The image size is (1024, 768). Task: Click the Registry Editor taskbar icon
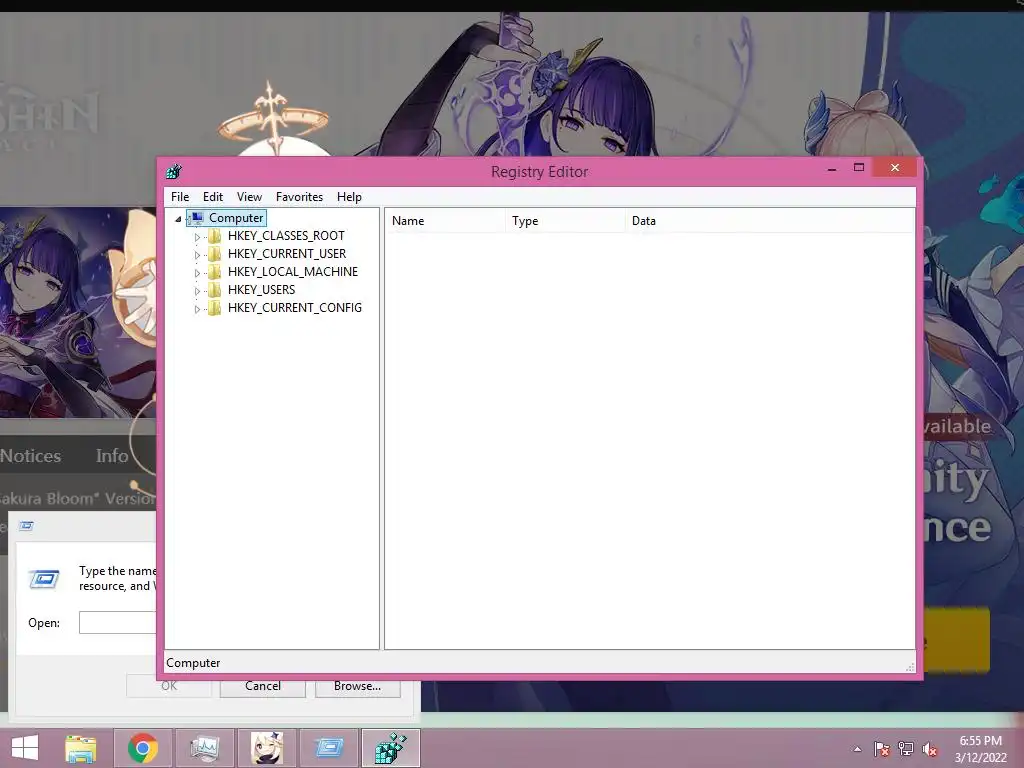(391, 748)
